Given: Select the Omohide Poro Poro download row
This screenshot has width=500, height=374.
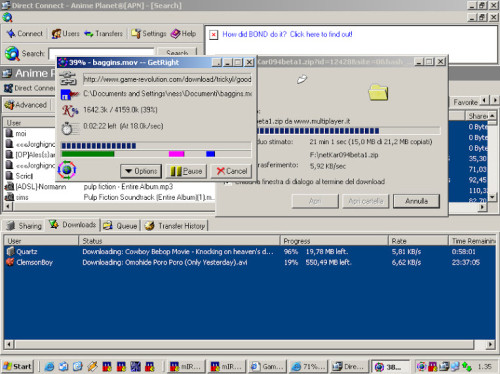Looking at the screenshot, I should click(x=250, y=262).
